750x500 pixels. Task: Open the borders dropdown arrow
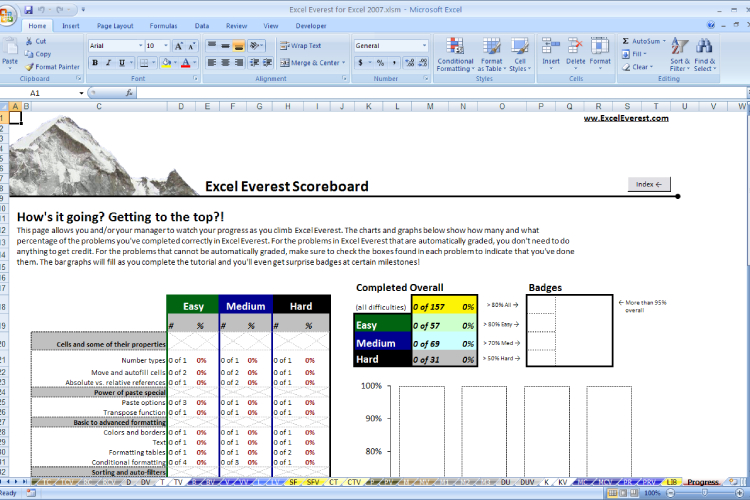(x=154, y=63)
